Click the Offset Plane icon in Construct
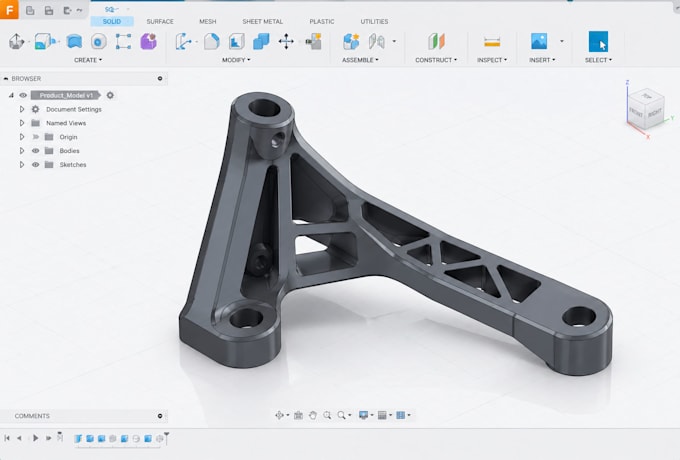Screen dimensions: 680x460 436,42
